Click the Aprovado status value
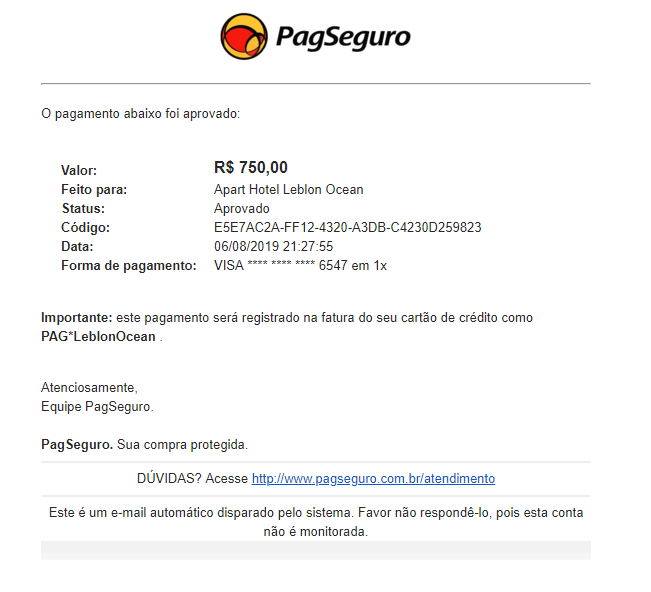 point(242,208)
